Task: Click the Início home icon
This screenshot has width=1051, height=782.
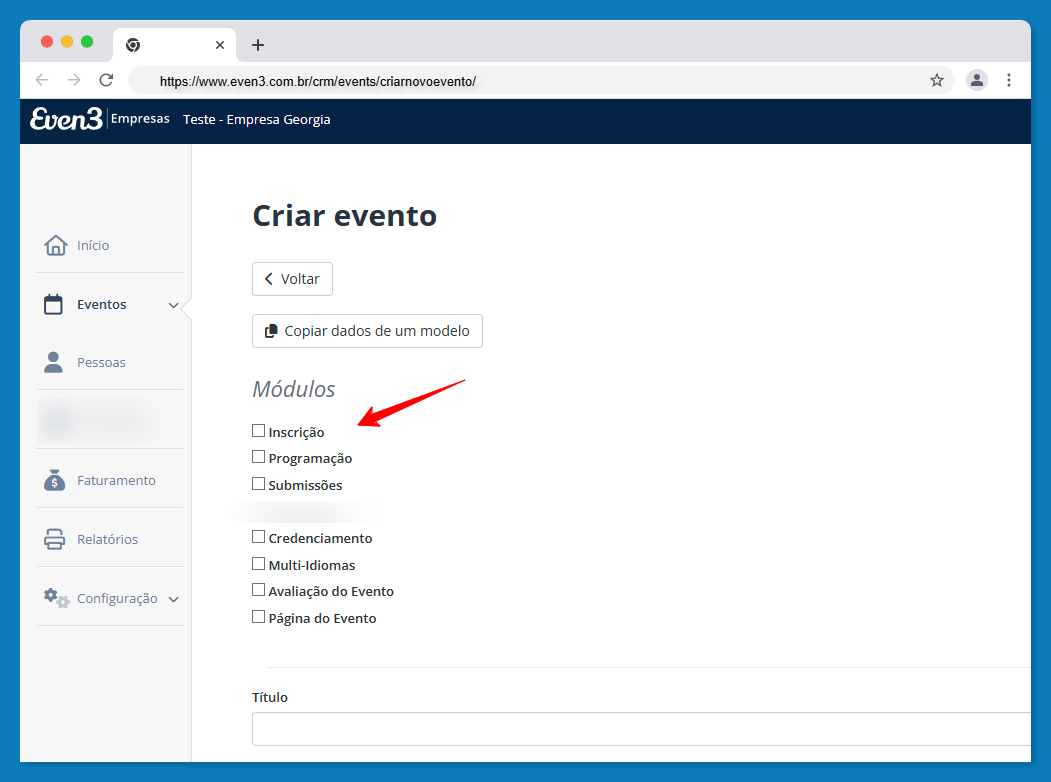Action: (55, 245)
